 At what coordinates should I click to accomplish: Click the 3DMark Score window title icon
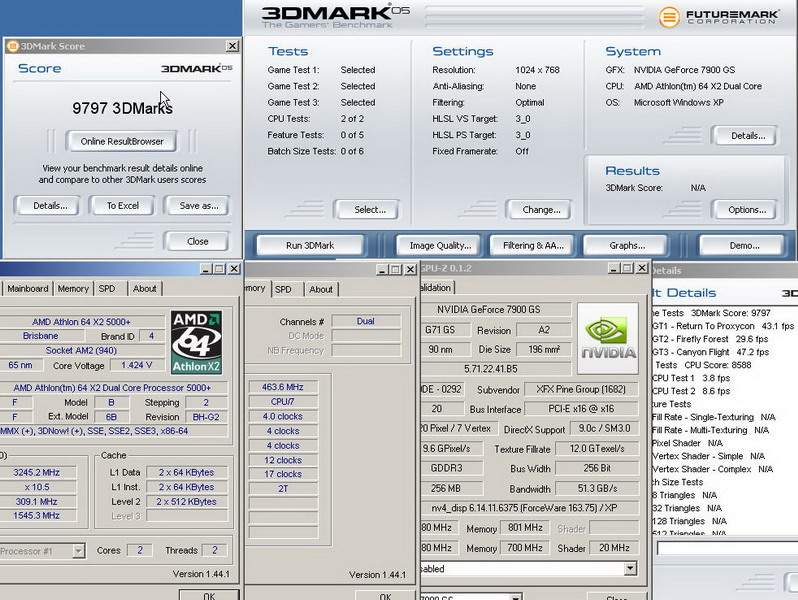click(13, 46)
